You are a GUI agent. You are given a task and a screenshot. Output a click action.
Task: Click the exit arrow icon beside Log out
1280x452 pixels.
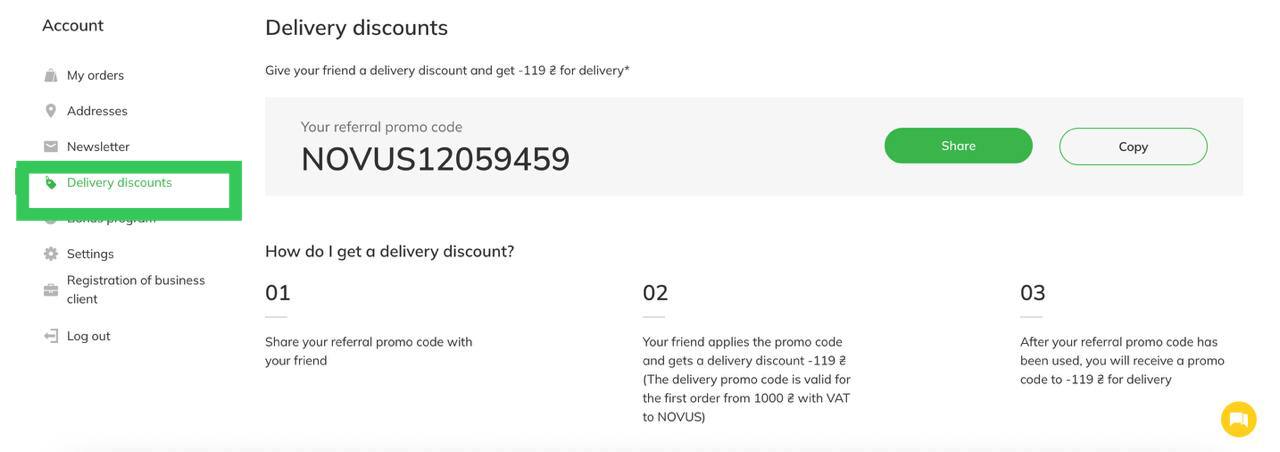51,336
